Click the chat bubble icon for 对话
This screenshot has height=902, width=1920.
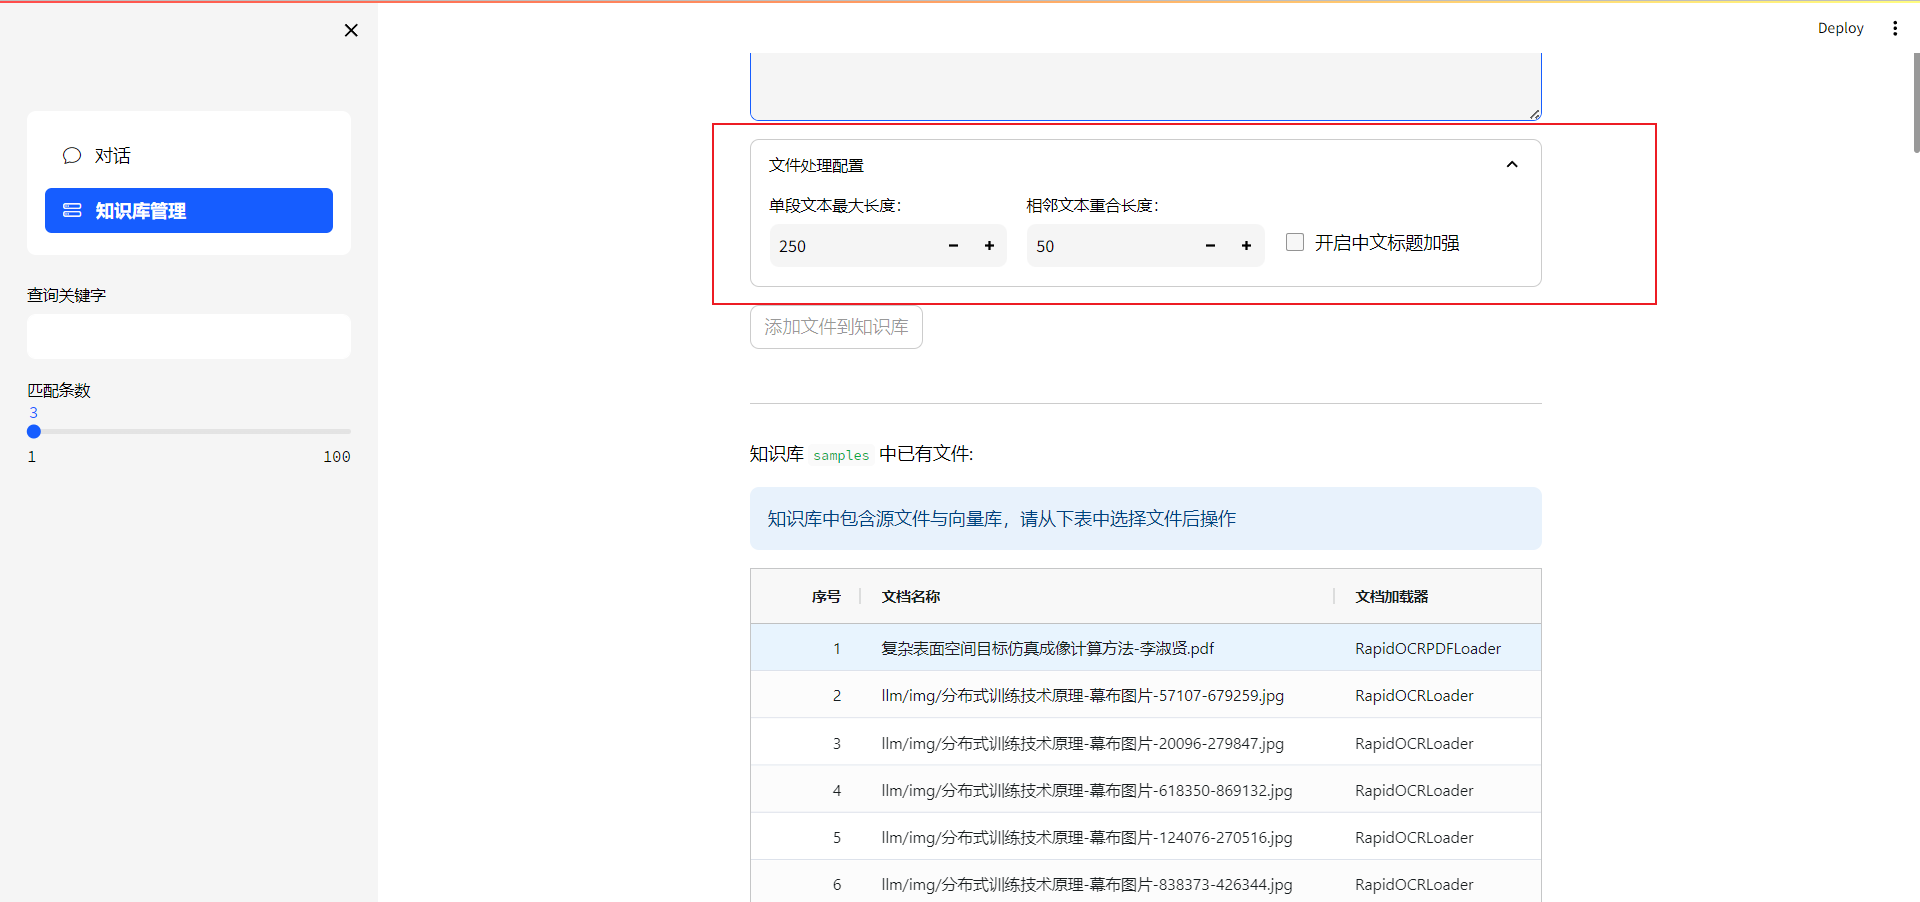point(72,155)
